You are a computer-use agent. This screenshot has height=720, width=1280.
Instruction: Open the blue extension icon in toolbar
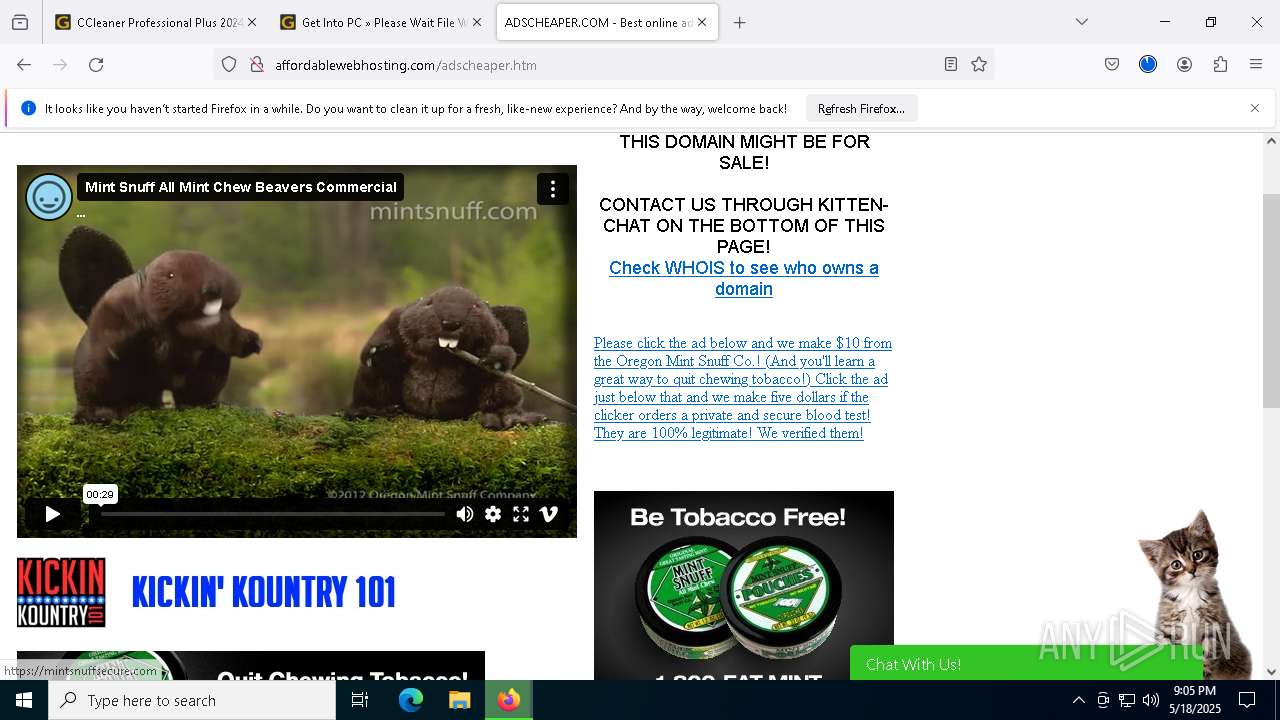(x=1148, y=65)
